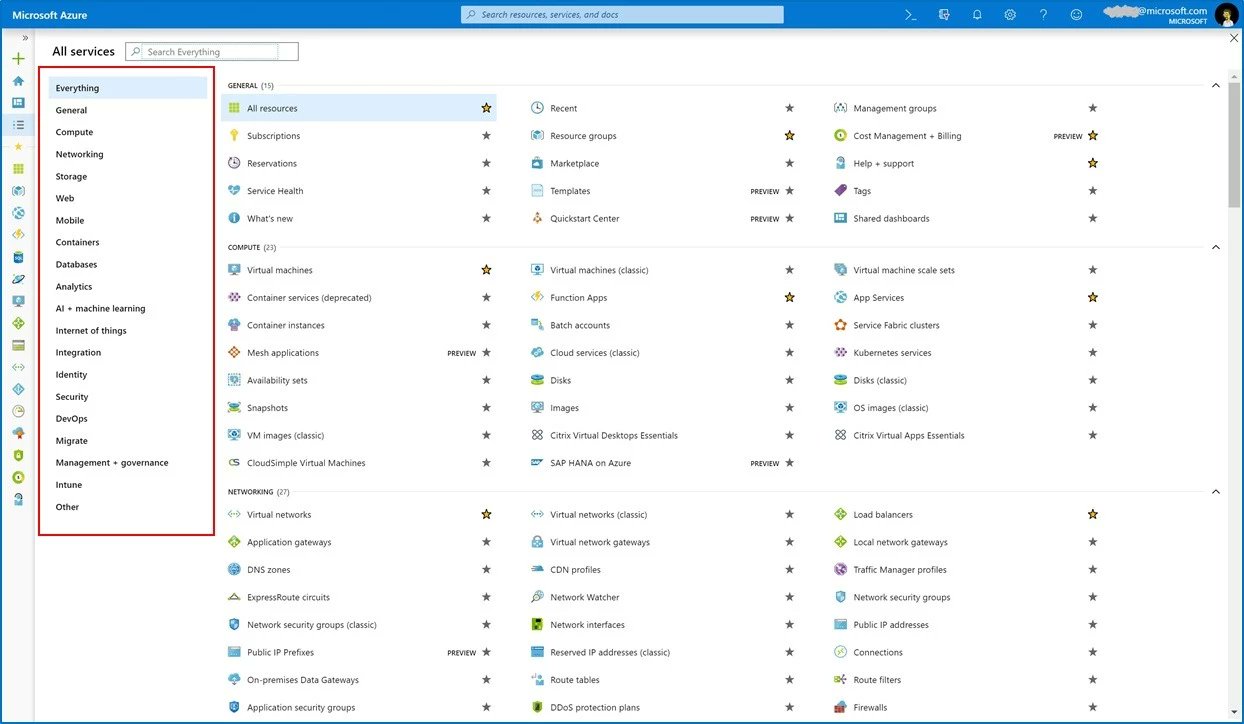Open Dashboard icon in left sidebar
This screenshot has height=724, width=1244.
click(18, 103)
